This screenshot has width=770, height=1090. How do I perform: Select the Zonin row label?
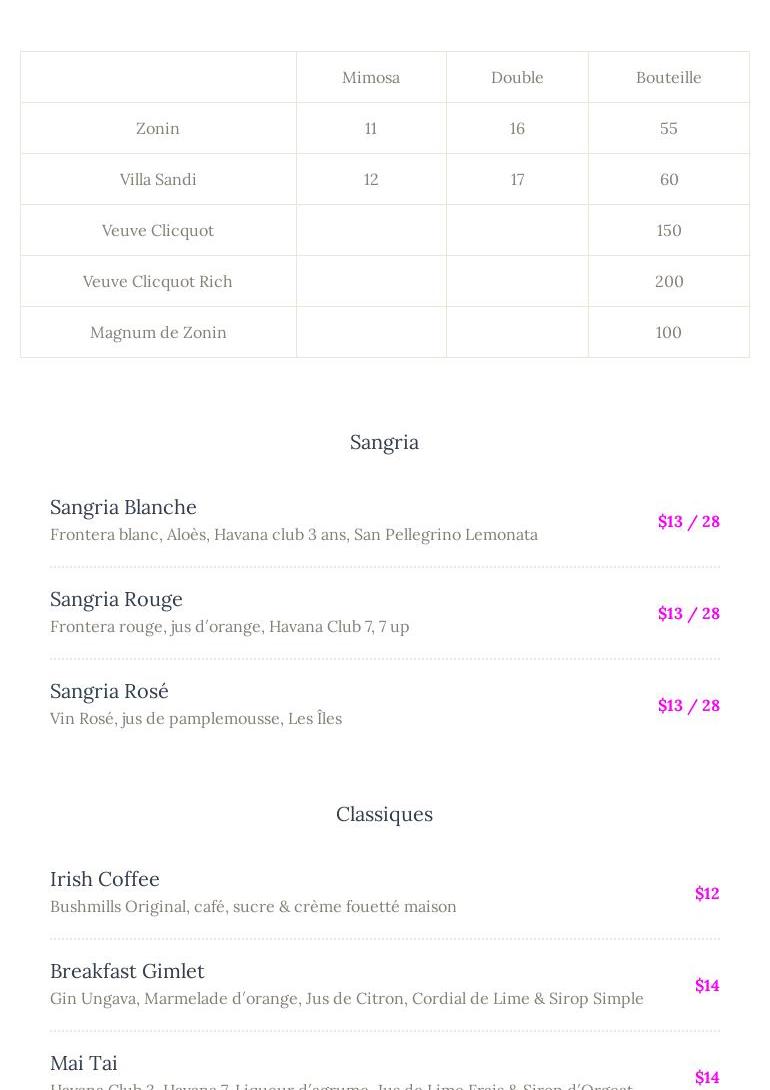coord(158,128)
